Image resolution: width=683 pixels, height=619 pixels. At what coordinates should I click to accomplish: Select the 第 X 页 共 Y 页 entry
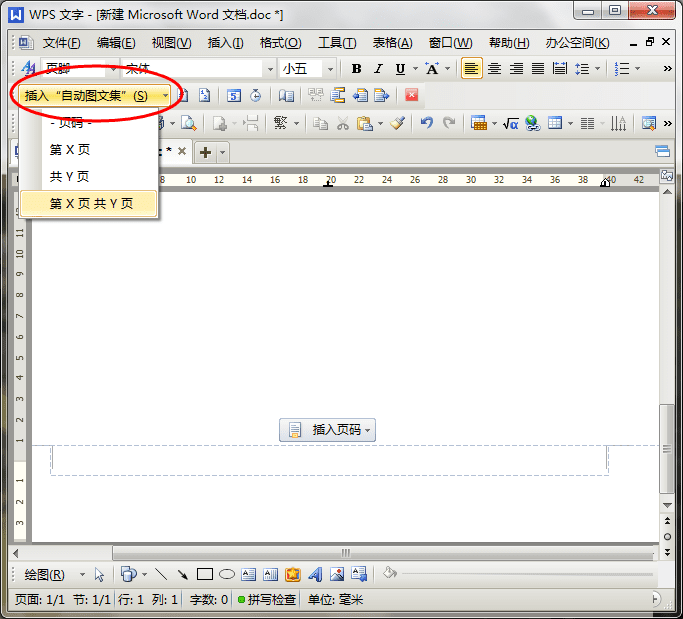pyautogui.click(x=88, y=203)
